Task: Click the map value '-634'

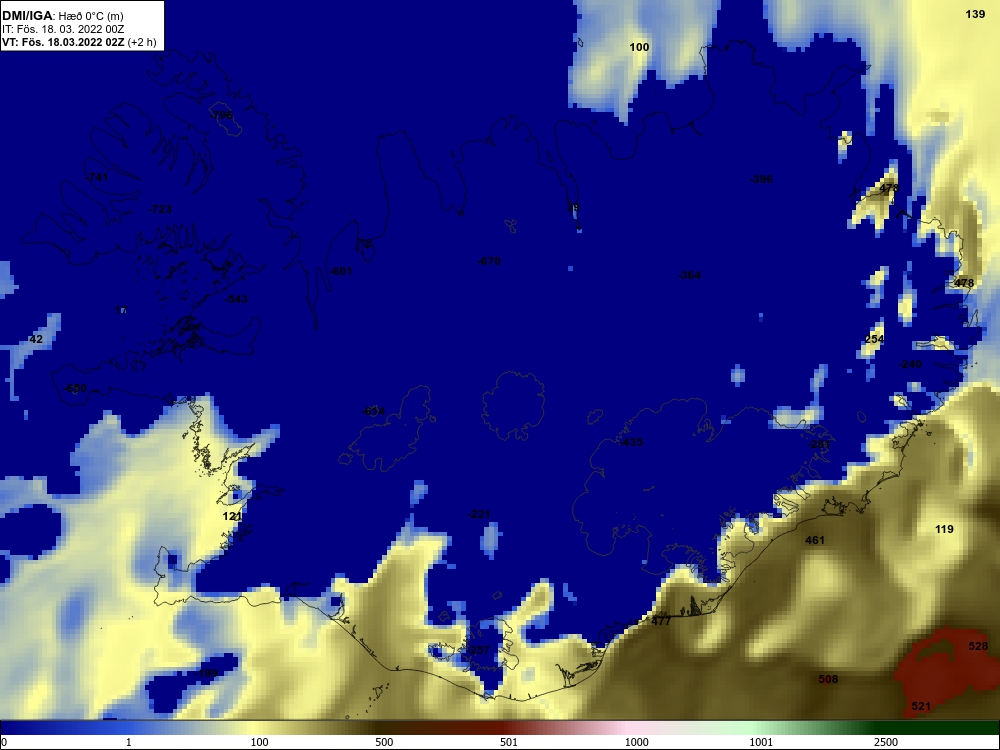Action: (x=373, y=412)
